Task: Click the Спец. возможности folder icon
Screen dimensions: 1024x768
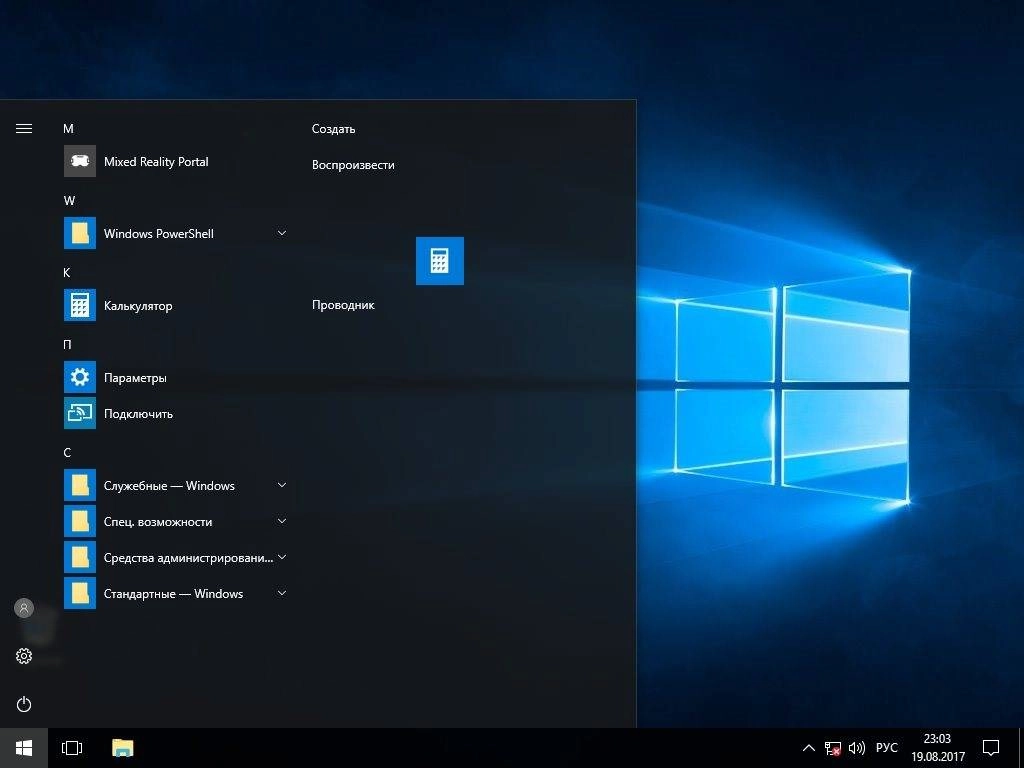Action: [x=80, y=521]
